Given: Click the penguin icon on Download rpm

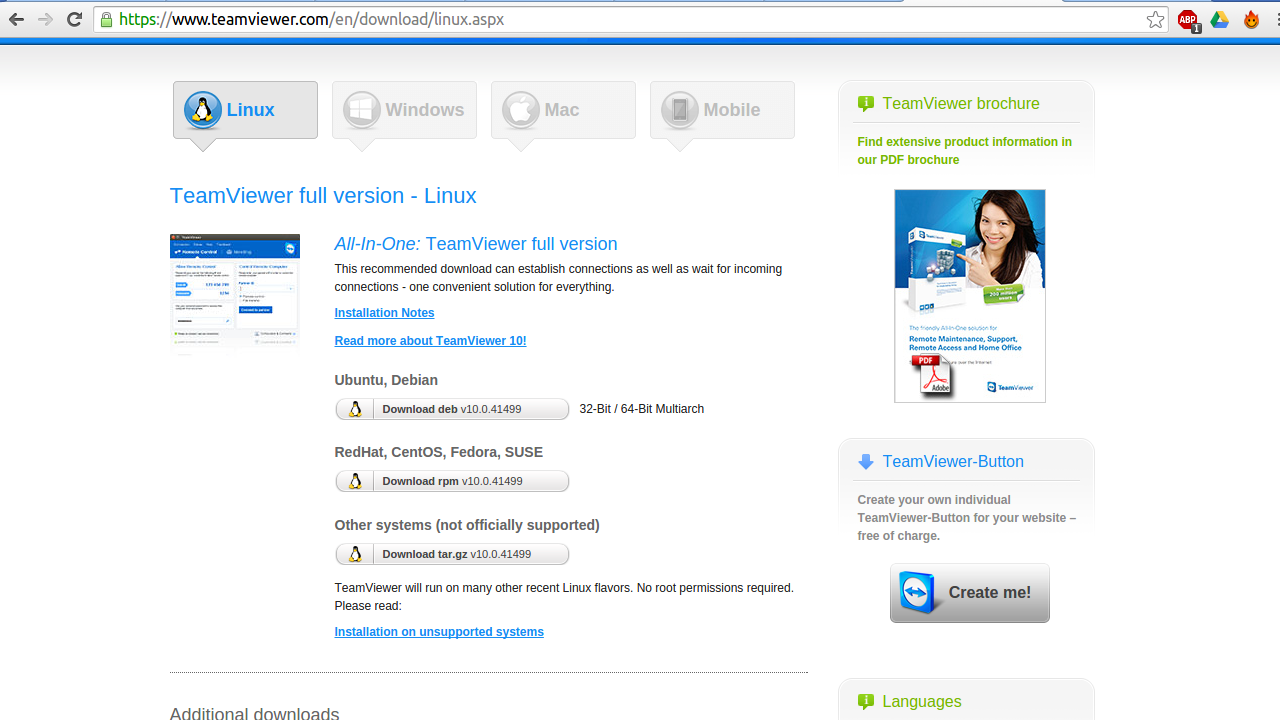Looking at the screenshot, I should point(355,481).
